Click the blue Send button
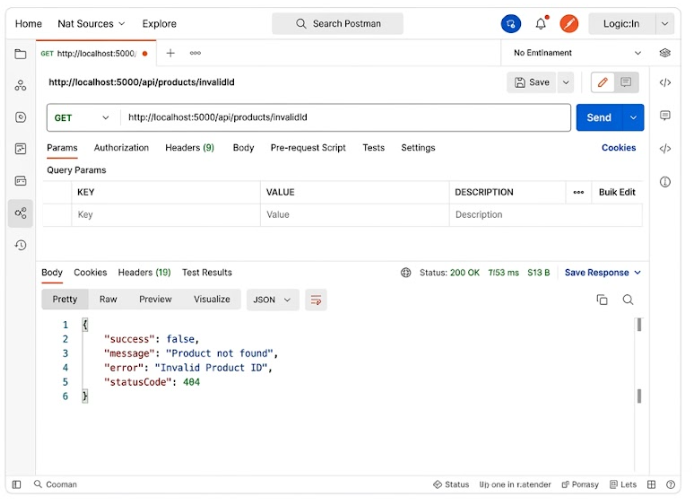The height and width of the screenshot is (502, 692). click(599, 118)
